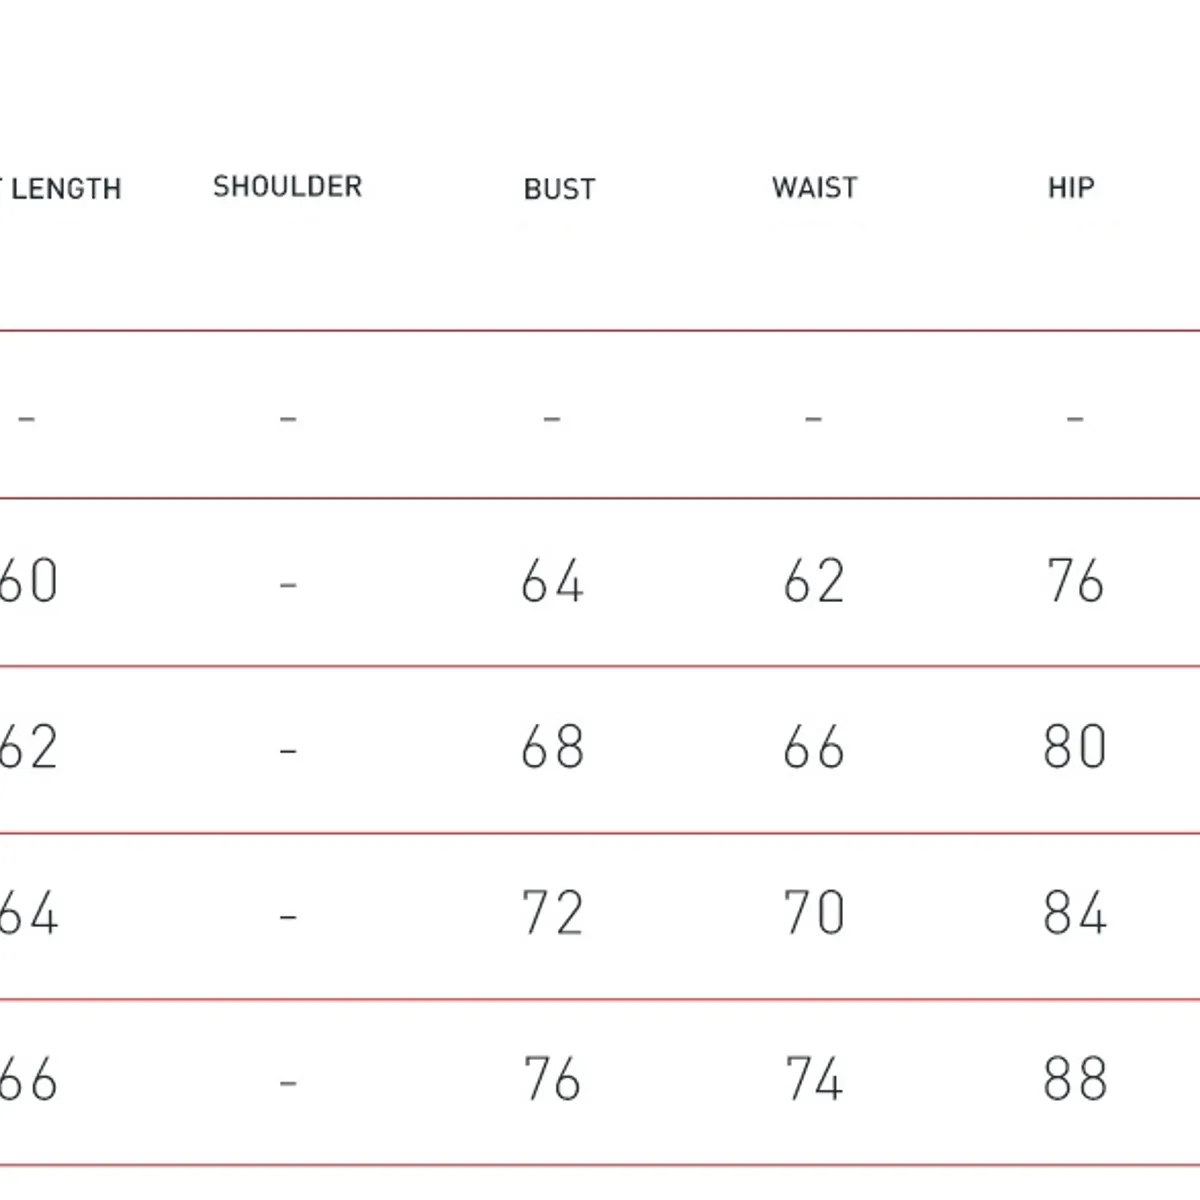Click the BUST column header

coord(559,189)
